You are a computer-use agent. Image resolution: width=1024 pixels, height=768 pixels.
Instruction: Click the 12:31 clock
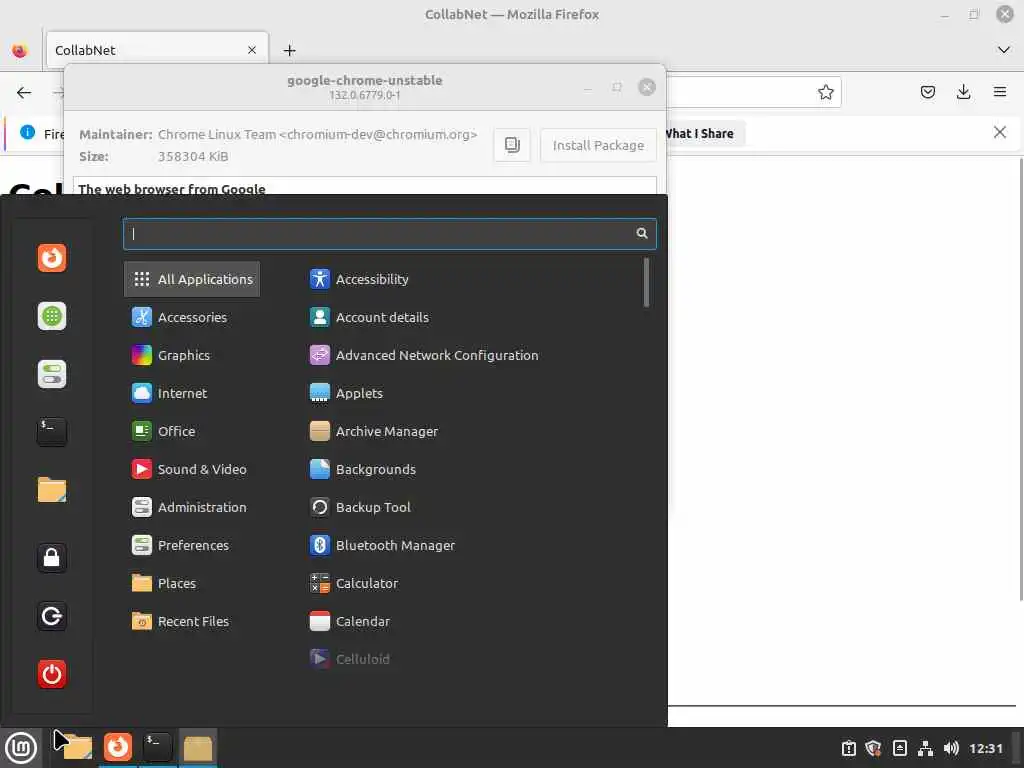coord(986,748)
